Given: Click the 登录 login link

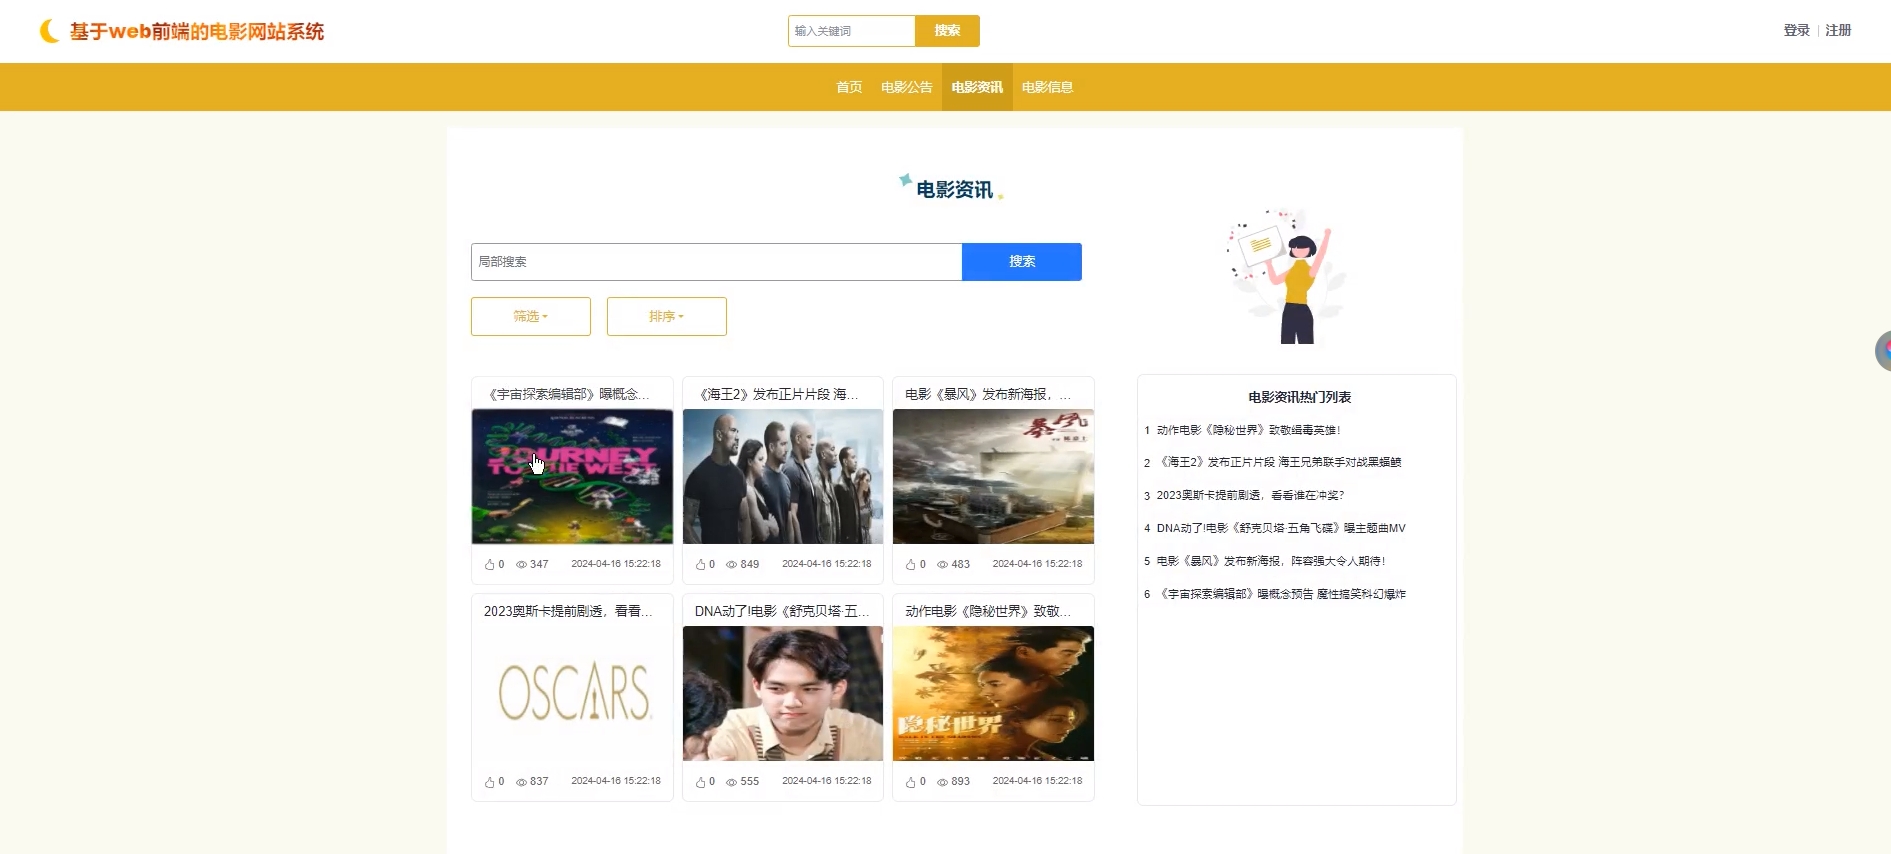Looking at the screenshot, I should [x=1797, y=30].
